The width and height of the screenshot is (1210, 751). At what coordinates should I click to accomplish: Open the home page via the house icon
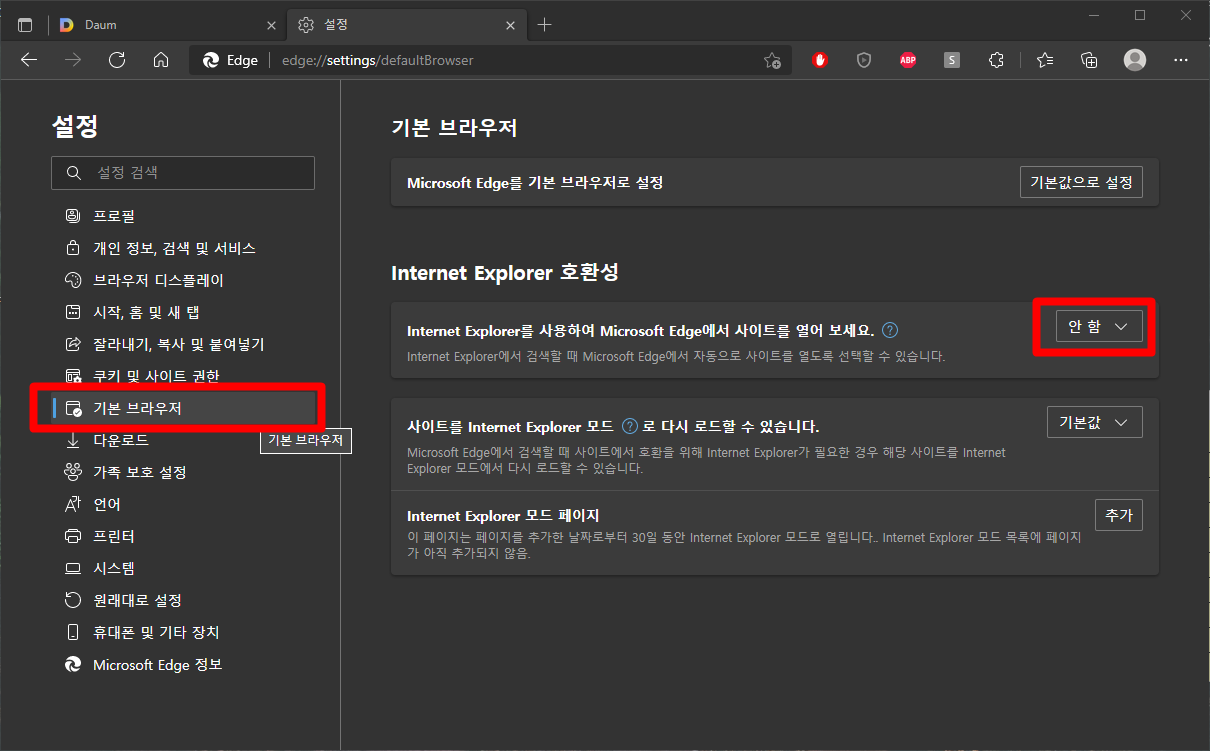pos(161,60)
